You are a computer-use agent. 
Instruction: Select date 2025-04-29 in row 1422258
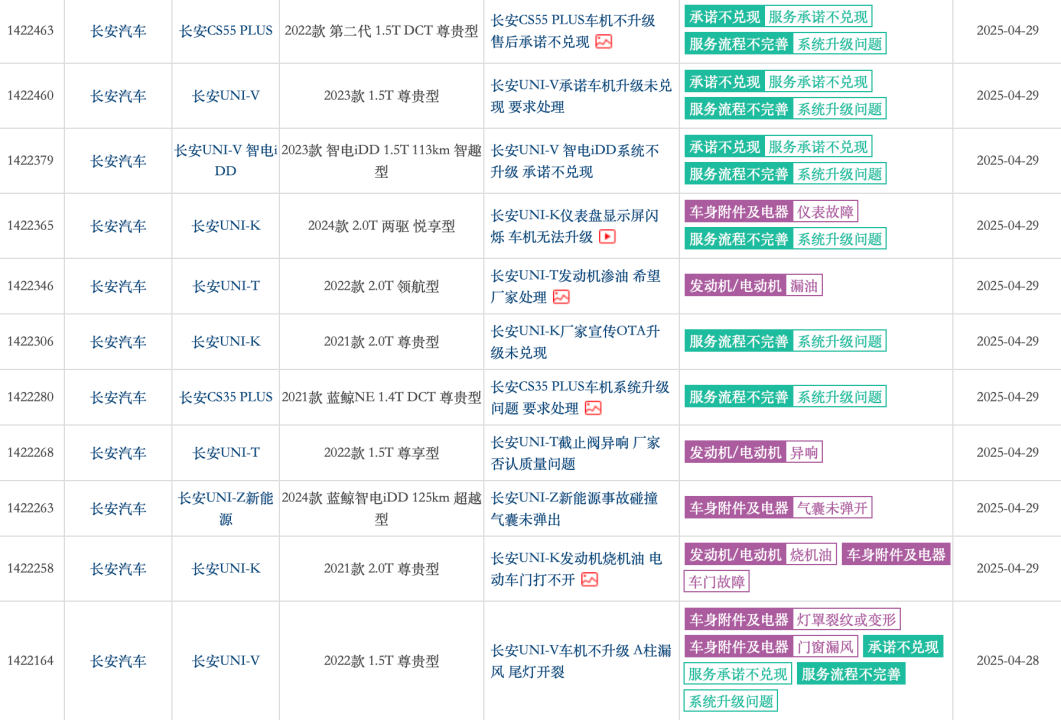tap(1008, 569)
